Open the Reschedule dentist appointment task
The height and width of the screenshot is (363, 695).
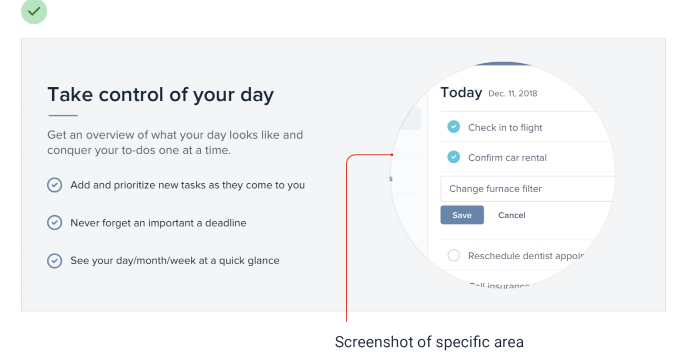click(526, 256)
